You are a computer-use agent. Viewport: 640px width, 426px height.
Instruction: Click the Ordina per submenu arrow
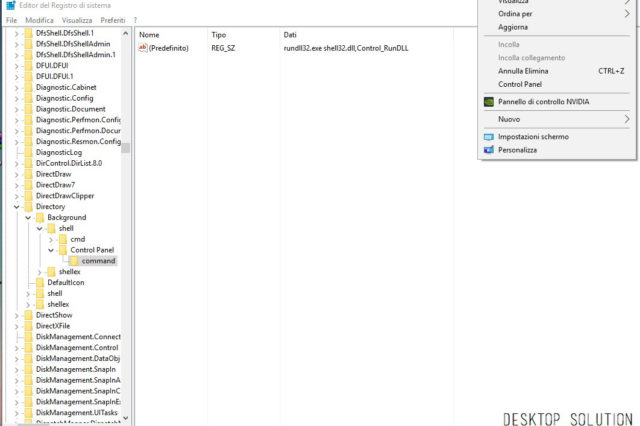pyautogui.click(x=627, y=14)
